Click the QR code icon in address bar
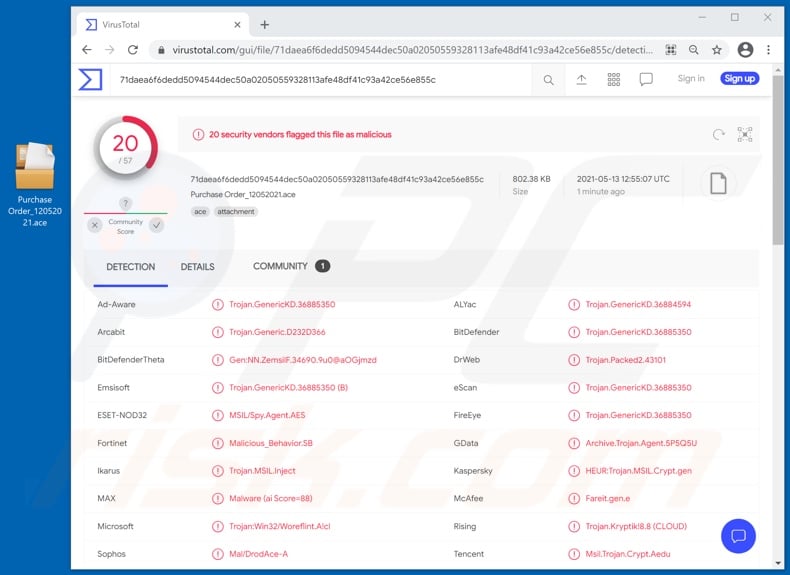This screenshot has height=575, width=790. coord(671,50)
